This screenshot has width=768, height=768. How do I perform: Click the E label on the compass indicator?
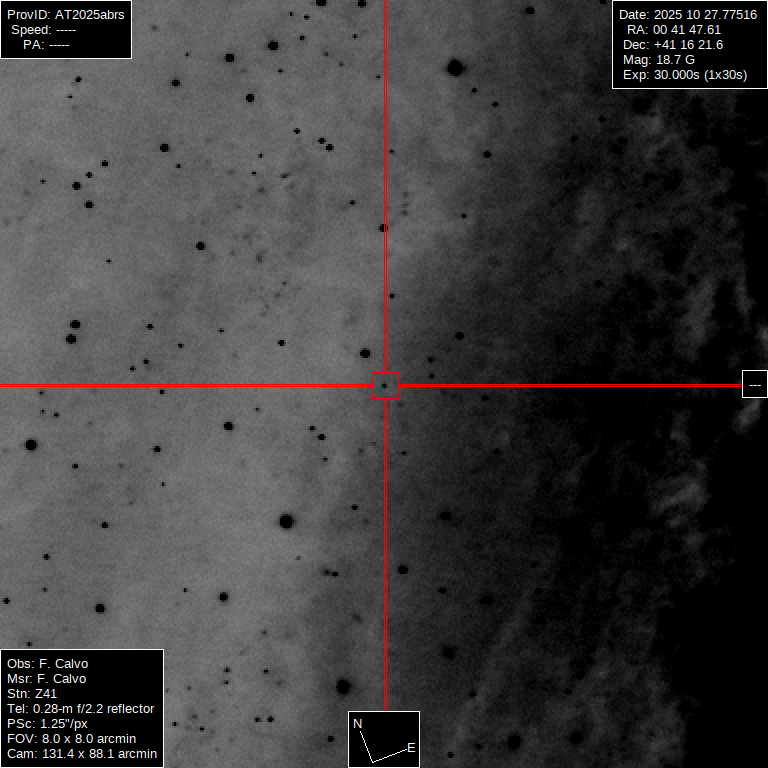coord(410,748)
